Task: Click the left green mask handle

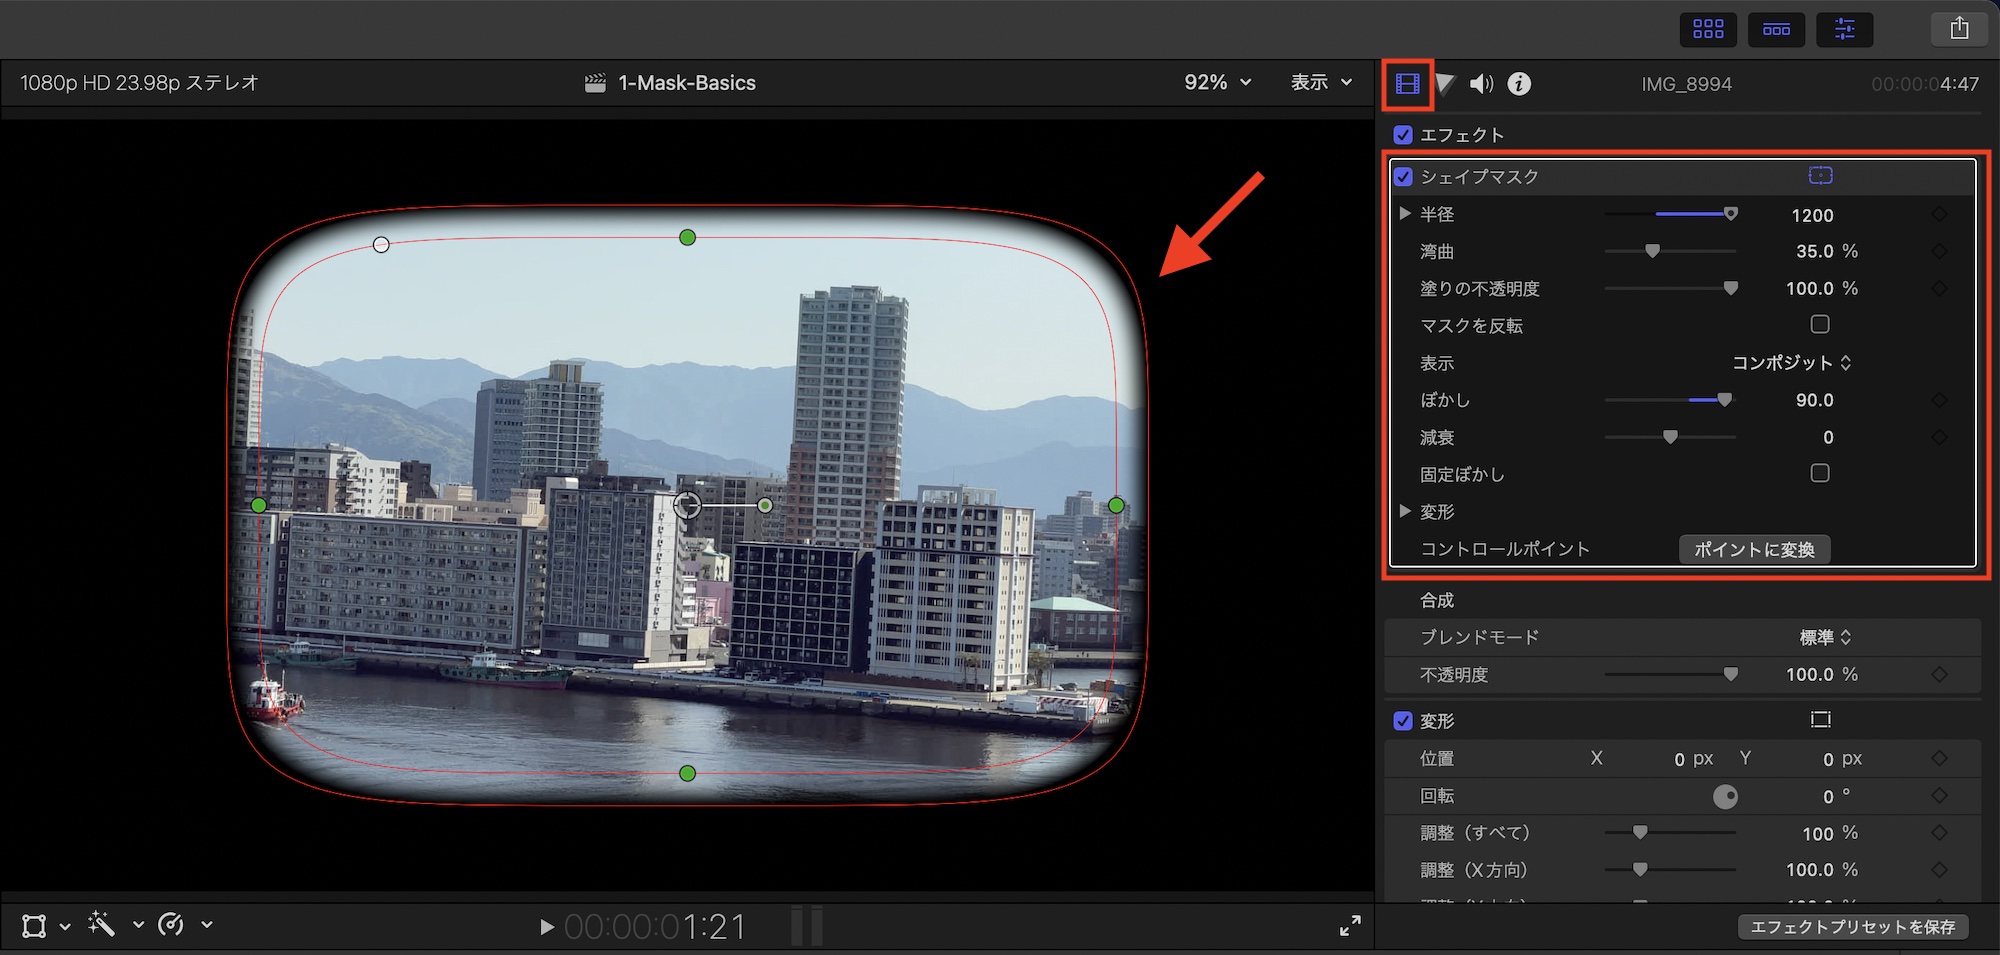Action: (x=259, y=506)
